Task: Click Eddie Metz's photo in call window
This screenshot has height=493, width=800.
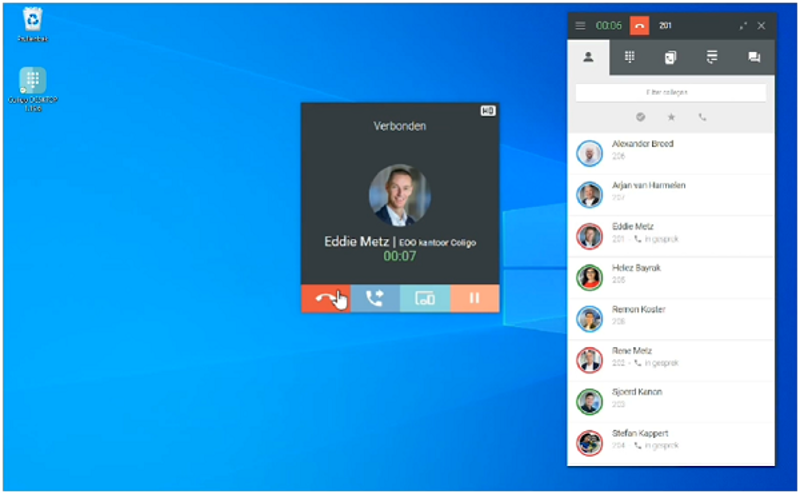Action: click(399, 195)
